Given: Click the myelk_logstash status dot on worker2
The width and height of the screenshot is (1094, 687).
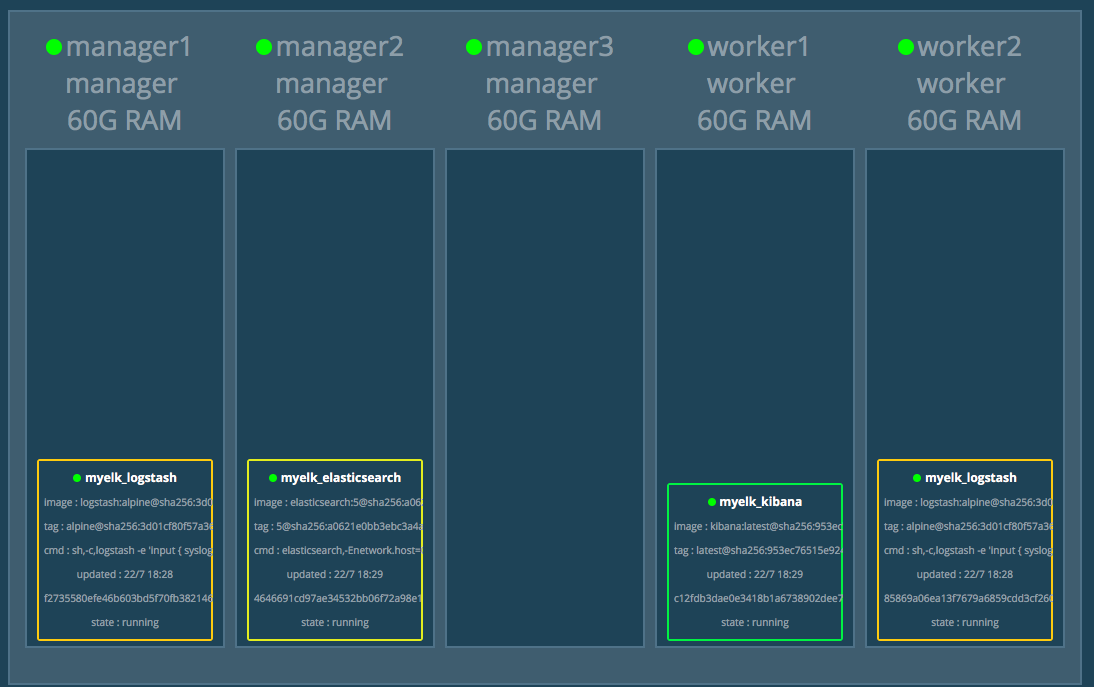Looking at the screenshot, I should [917, 478].
